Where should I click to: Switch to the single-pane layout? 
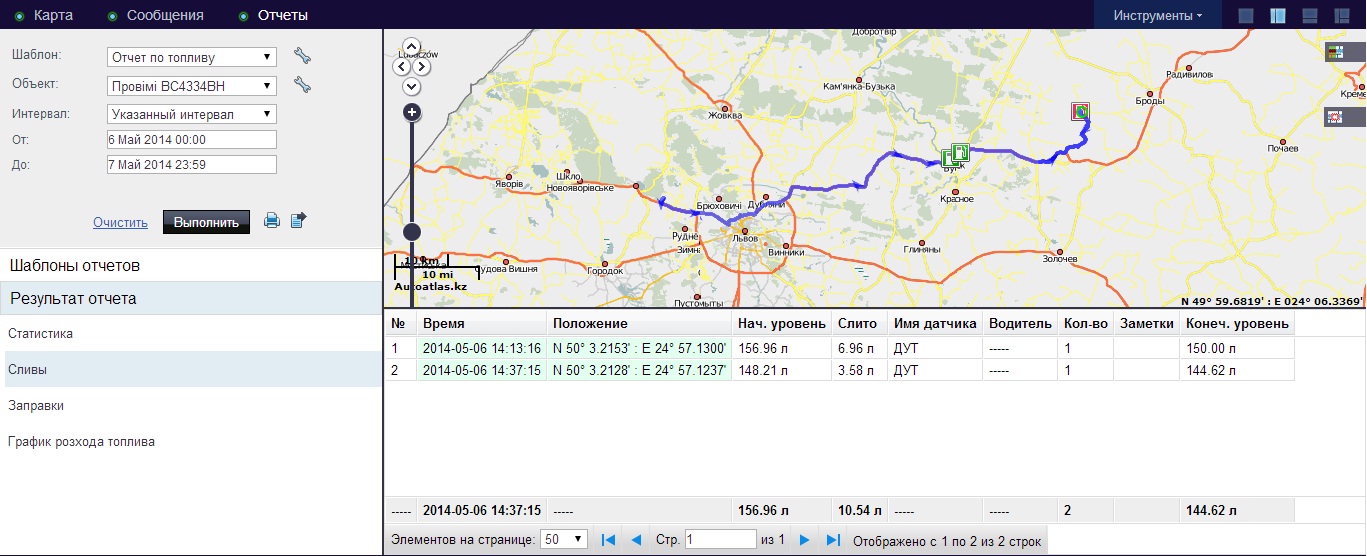(x=1245, y=16)
